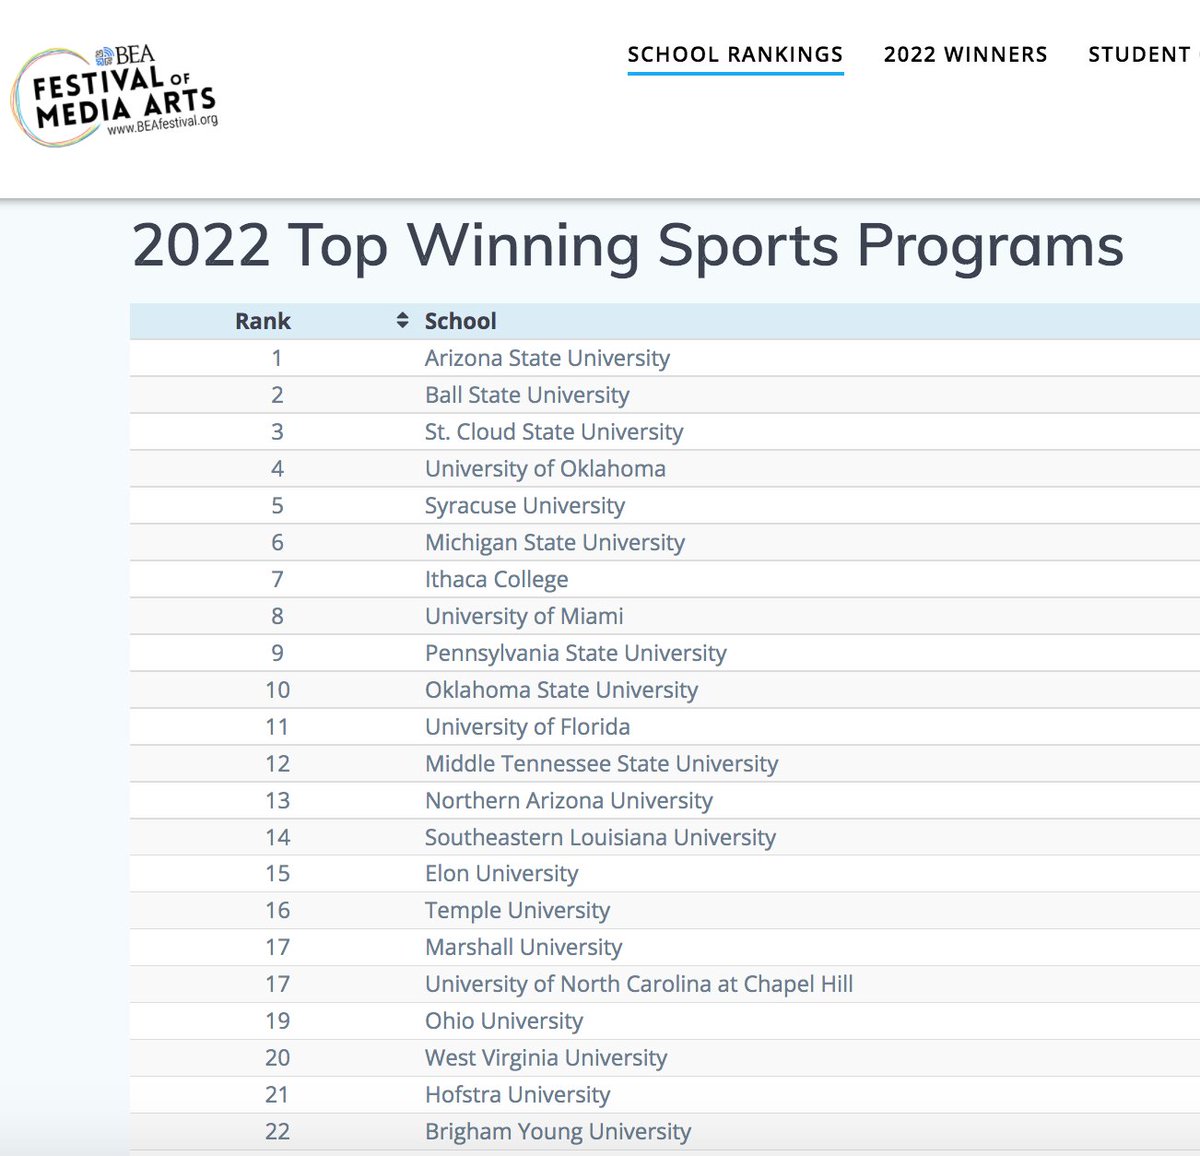Click rank number 12 cell
This screenshot has width=1200, height=1156.
[x=277, y=764]
